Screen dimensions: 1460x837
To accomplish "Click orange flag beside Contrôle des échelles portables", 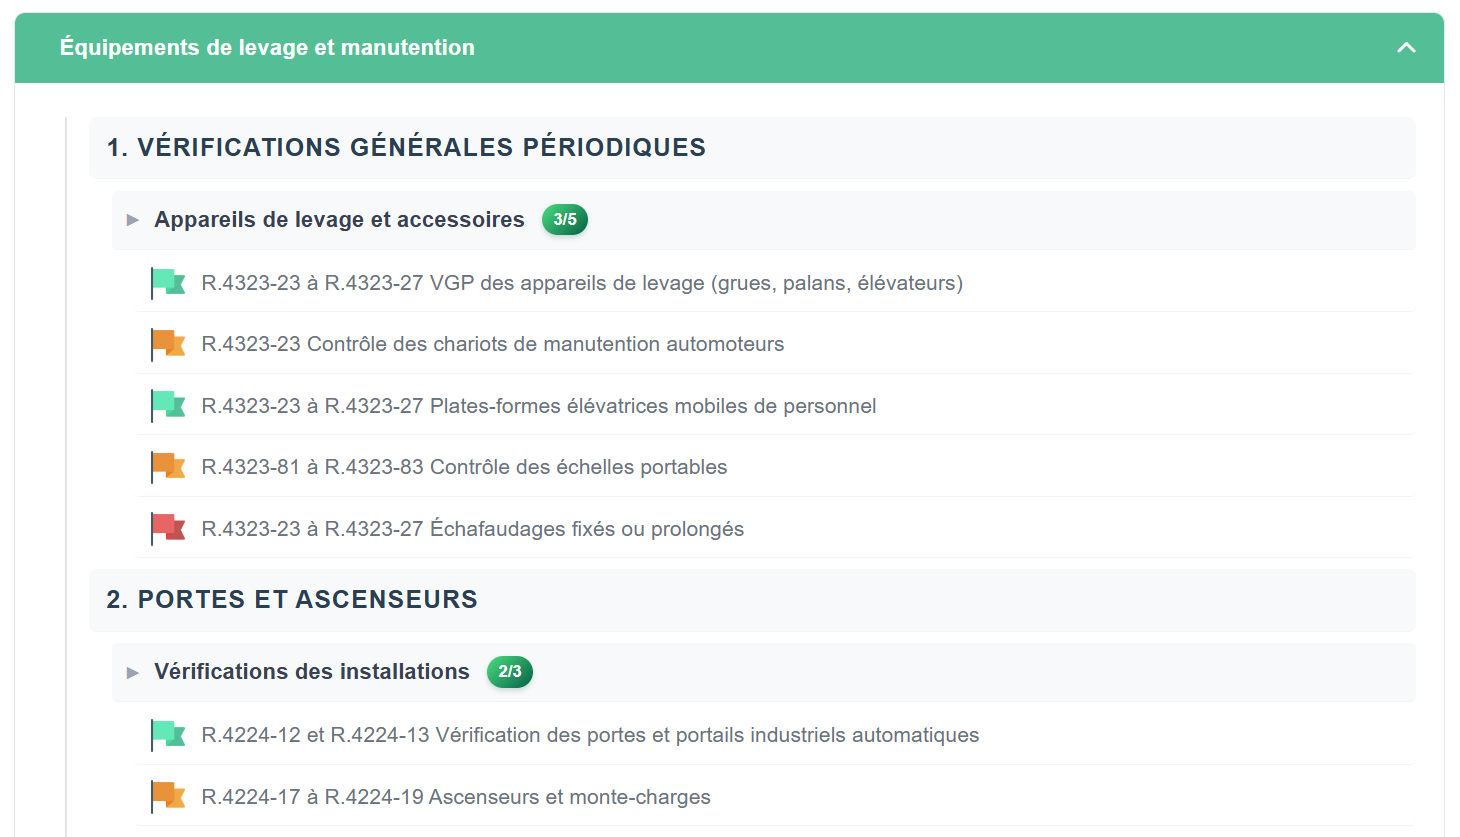I will tap(168, 467).
